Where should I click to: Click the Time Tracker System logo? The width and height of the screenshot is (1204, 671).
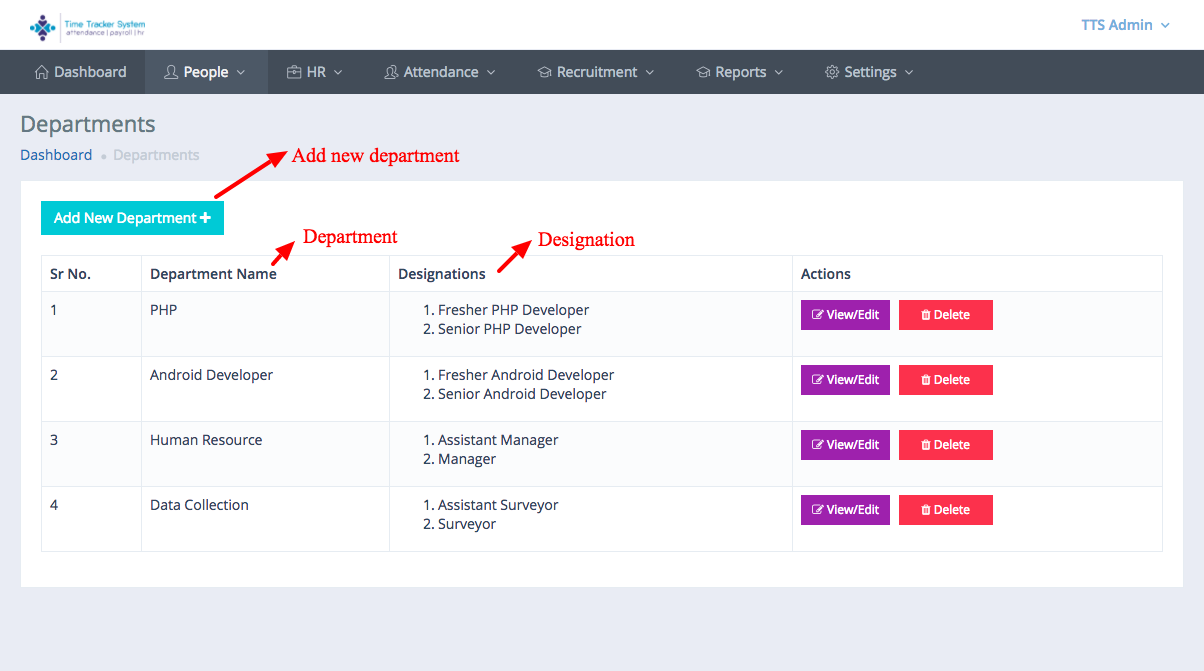coord(87,27)
